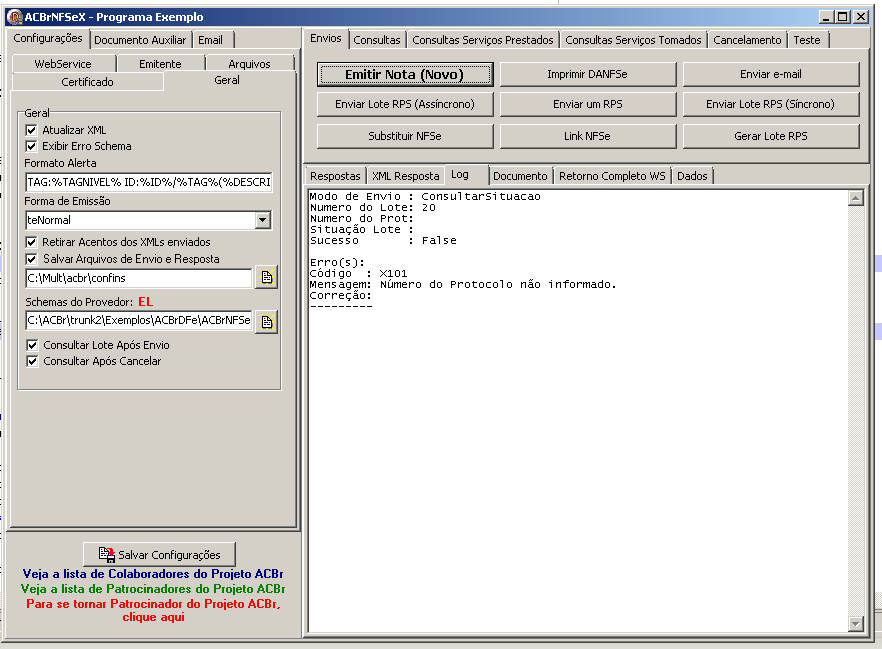Toggle the Atualizar XML checkbox

32,130
